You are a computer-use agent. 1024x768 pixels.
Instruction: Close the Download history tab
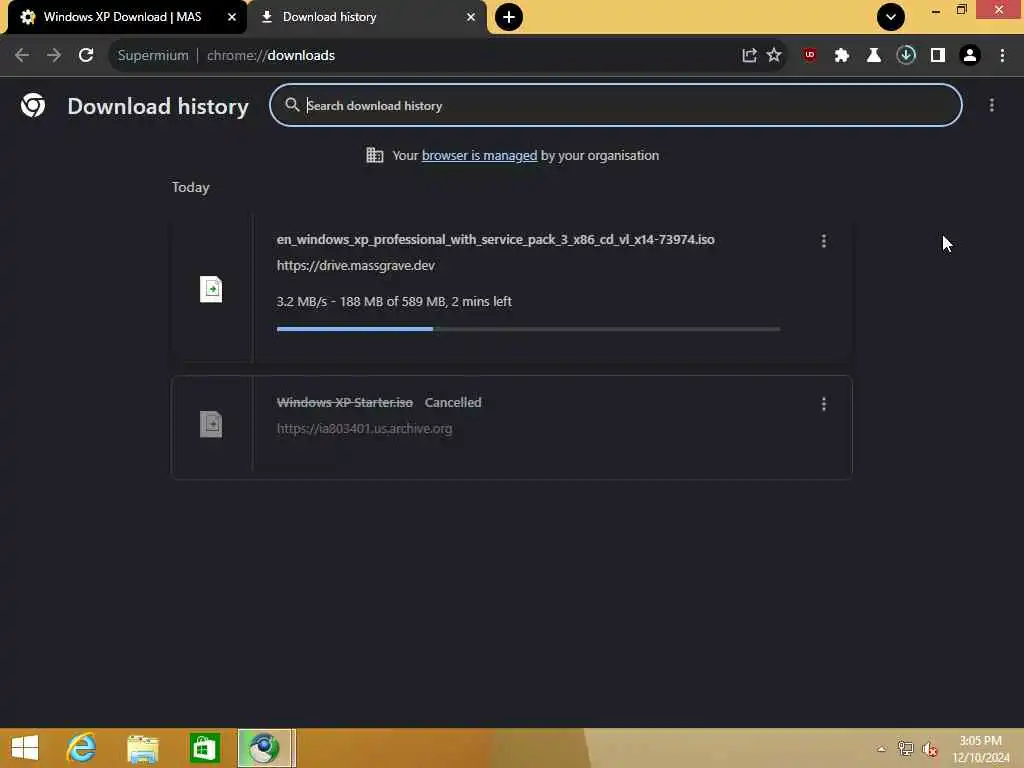pyautogui.click(x=471, y=17)
